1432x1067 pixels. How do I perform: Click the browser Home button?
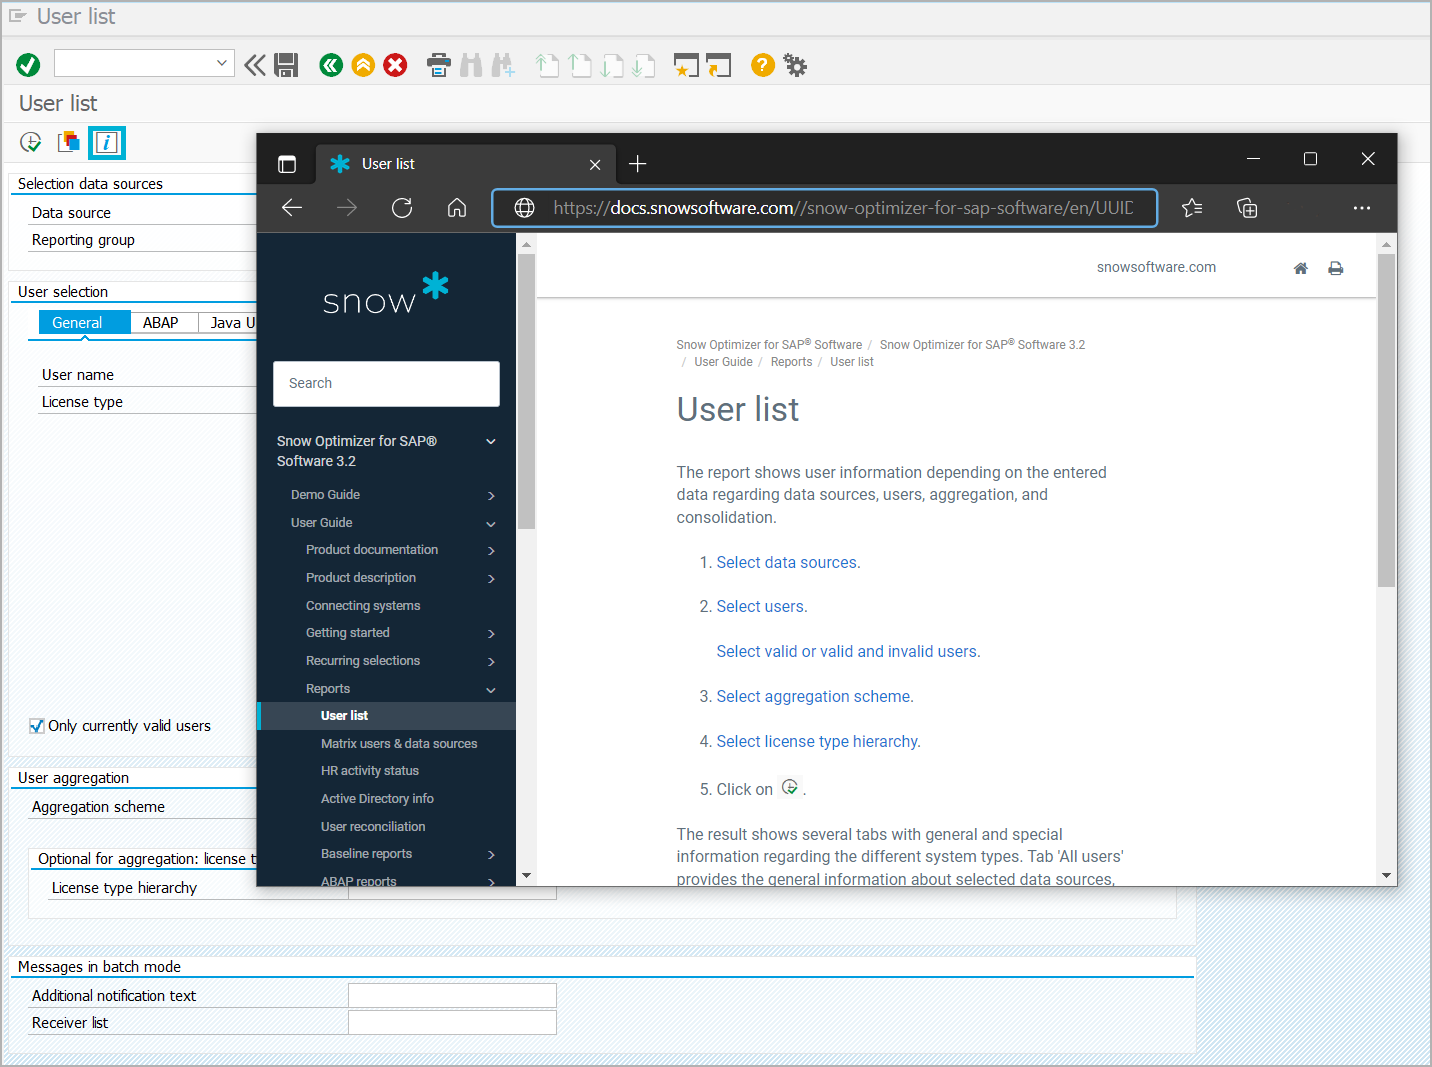tap(457, 208)
